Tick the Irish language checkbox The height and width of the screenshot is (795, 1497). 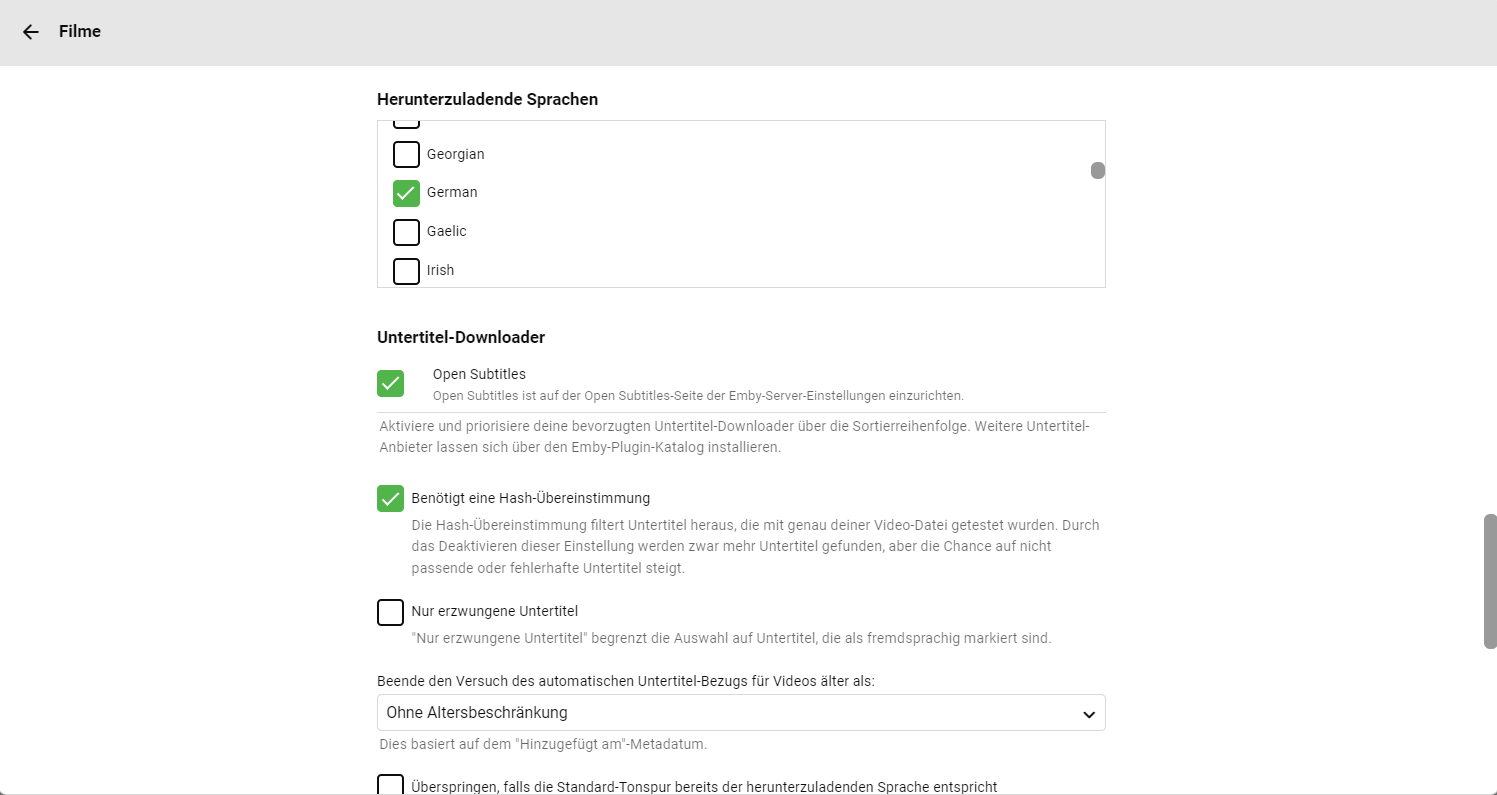point(406,271)
